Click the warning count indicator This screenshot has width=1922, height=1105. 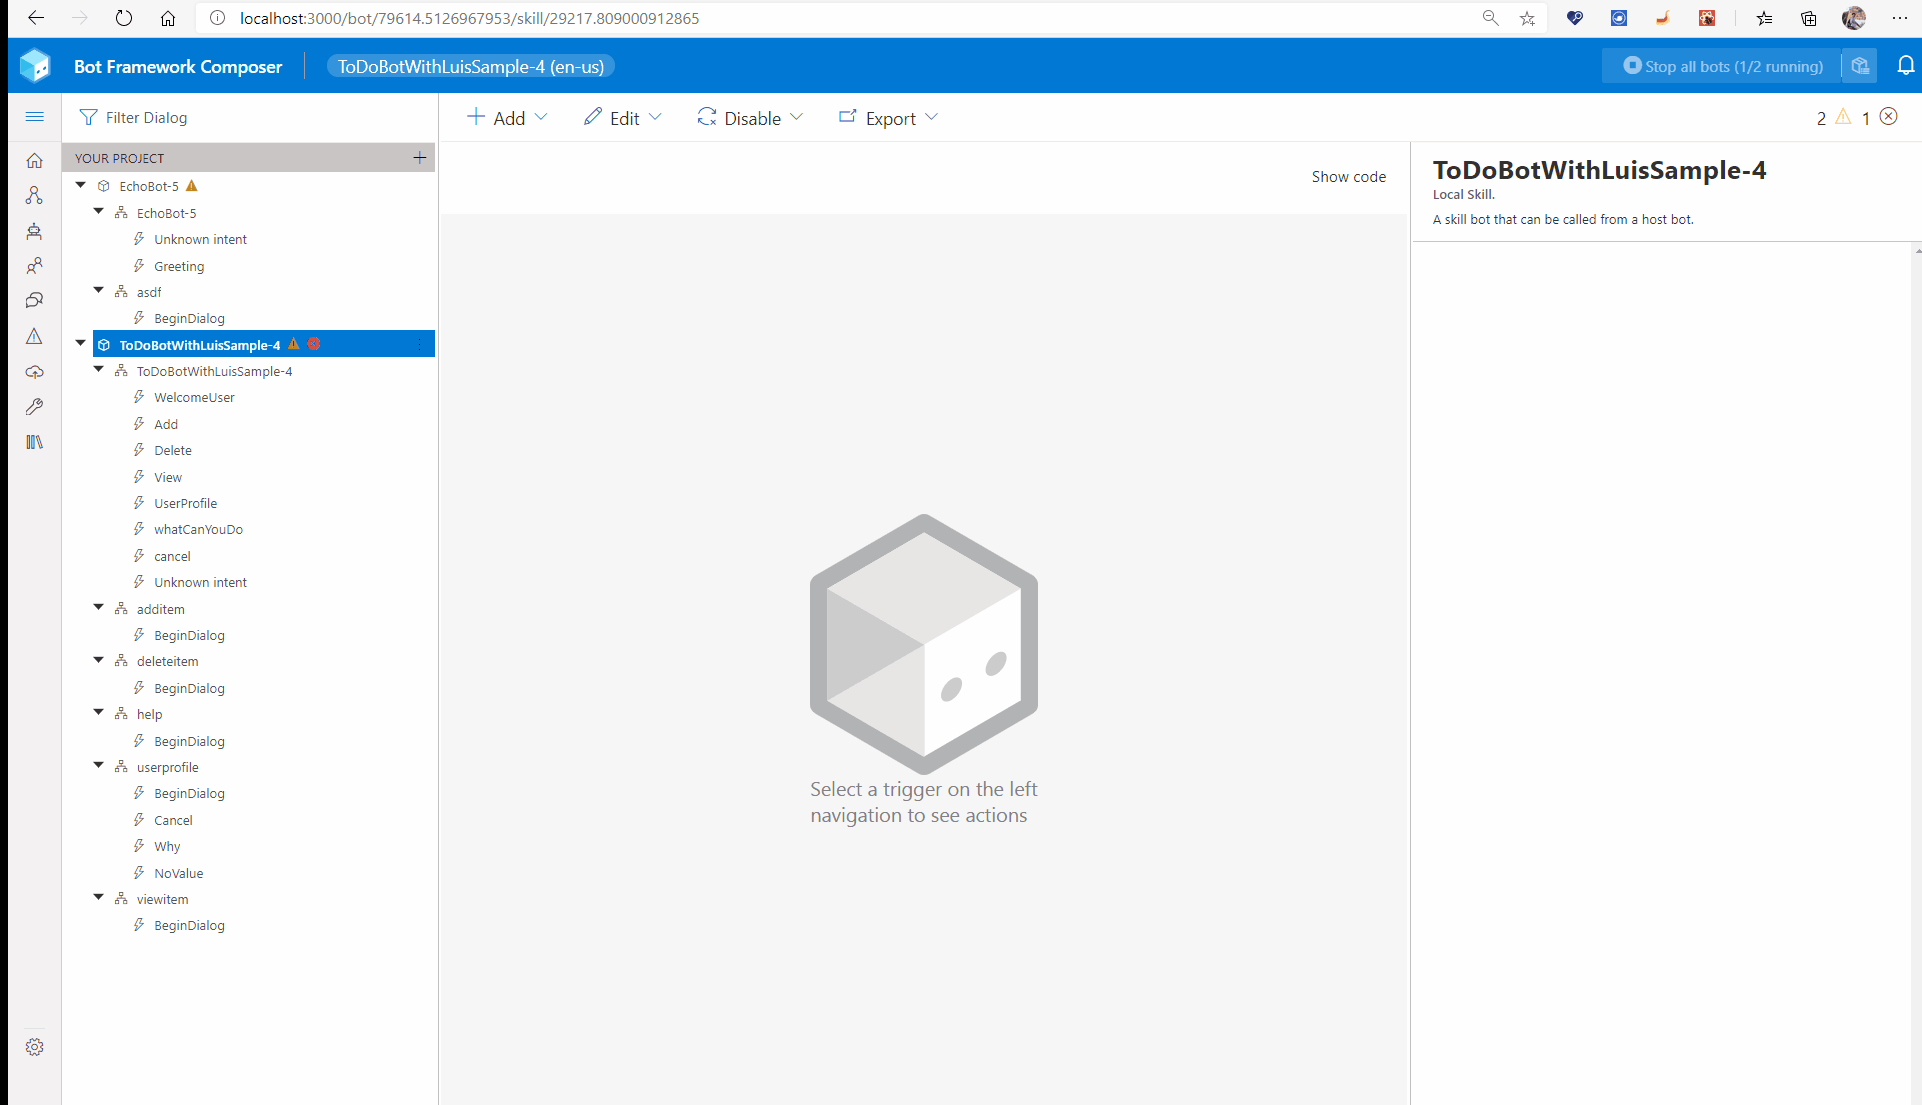pyautogui.click(x=1833, y=118)
